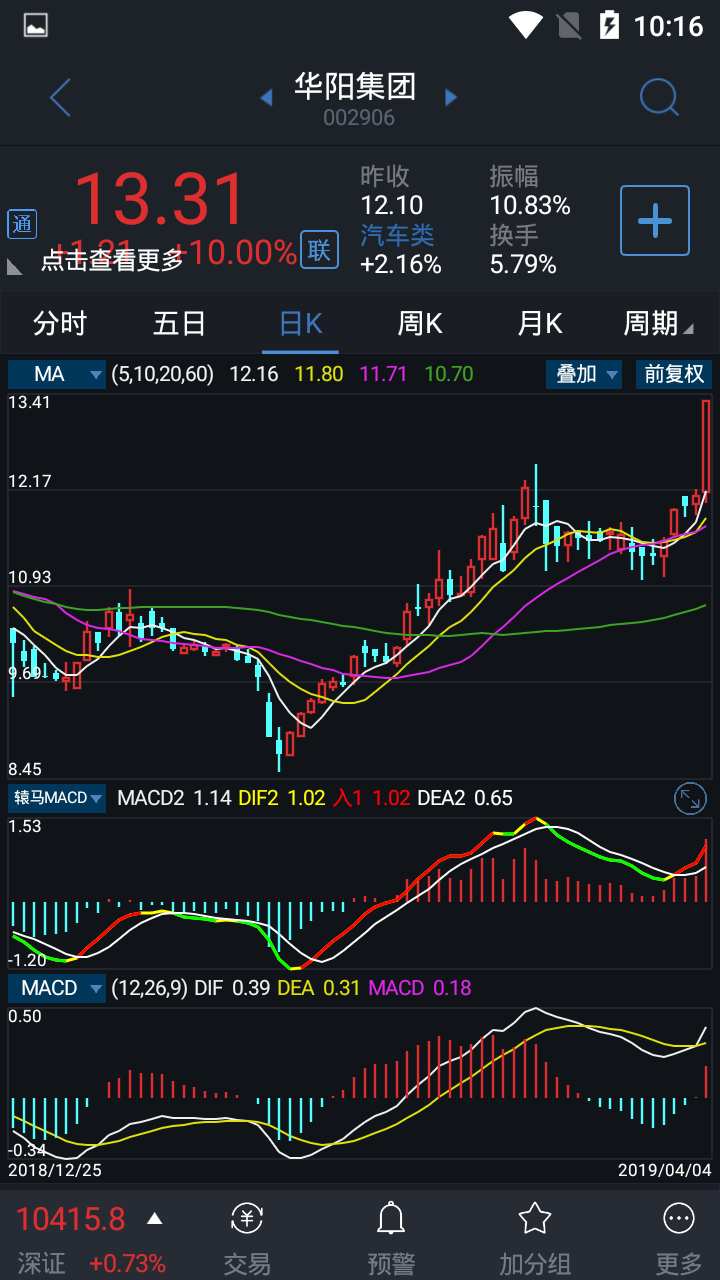Tap the battery icon in status bar
This screenshot has height=1280, width=720.
[609, 25]
